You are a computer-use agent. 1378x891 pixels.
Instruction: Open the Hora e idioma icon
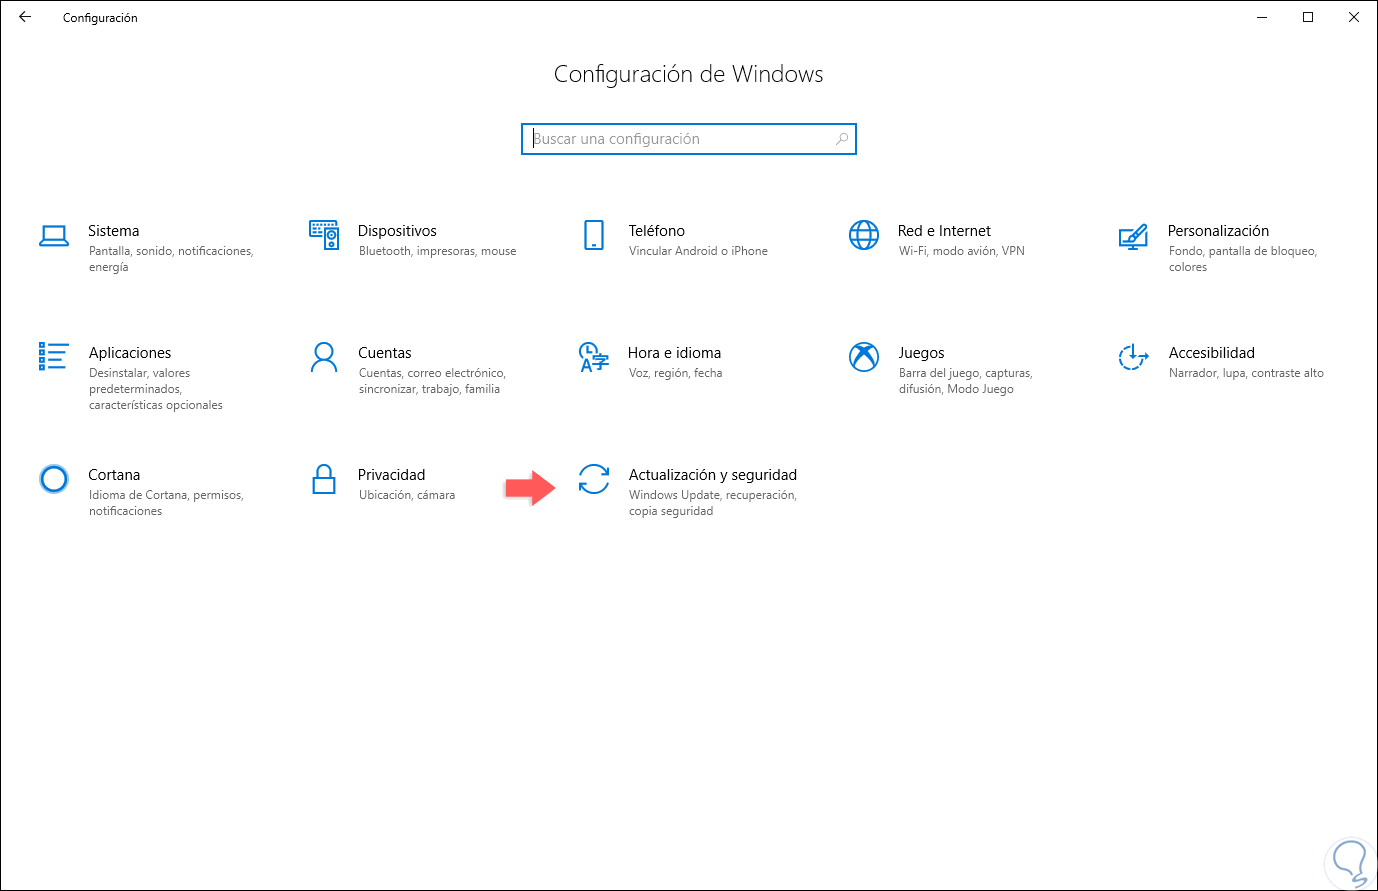point(594,357)
